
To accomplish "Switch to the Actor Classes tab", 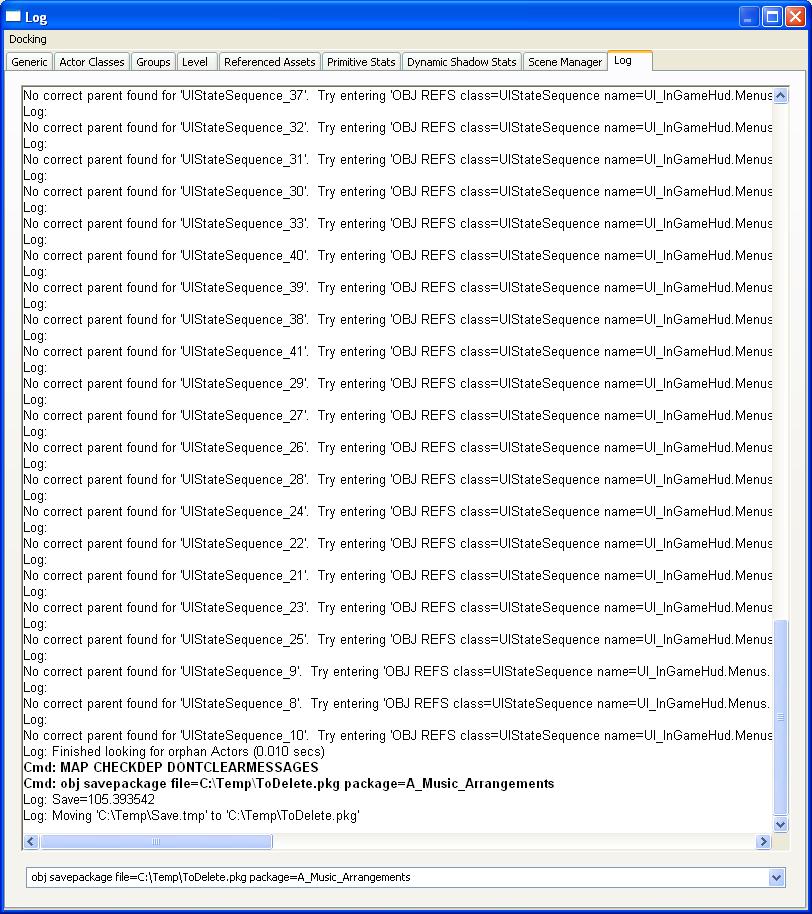I will pos(92,62).
